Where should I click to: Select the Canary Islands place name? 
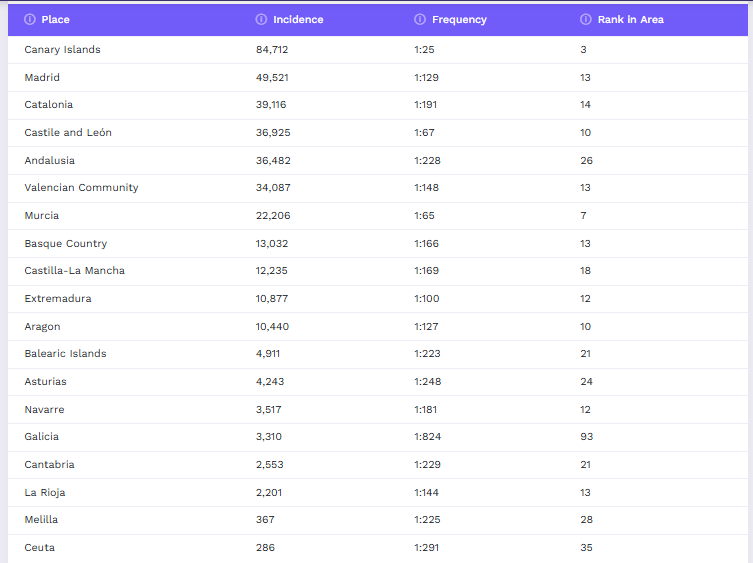pyautogui.click(x=62, y=49)
